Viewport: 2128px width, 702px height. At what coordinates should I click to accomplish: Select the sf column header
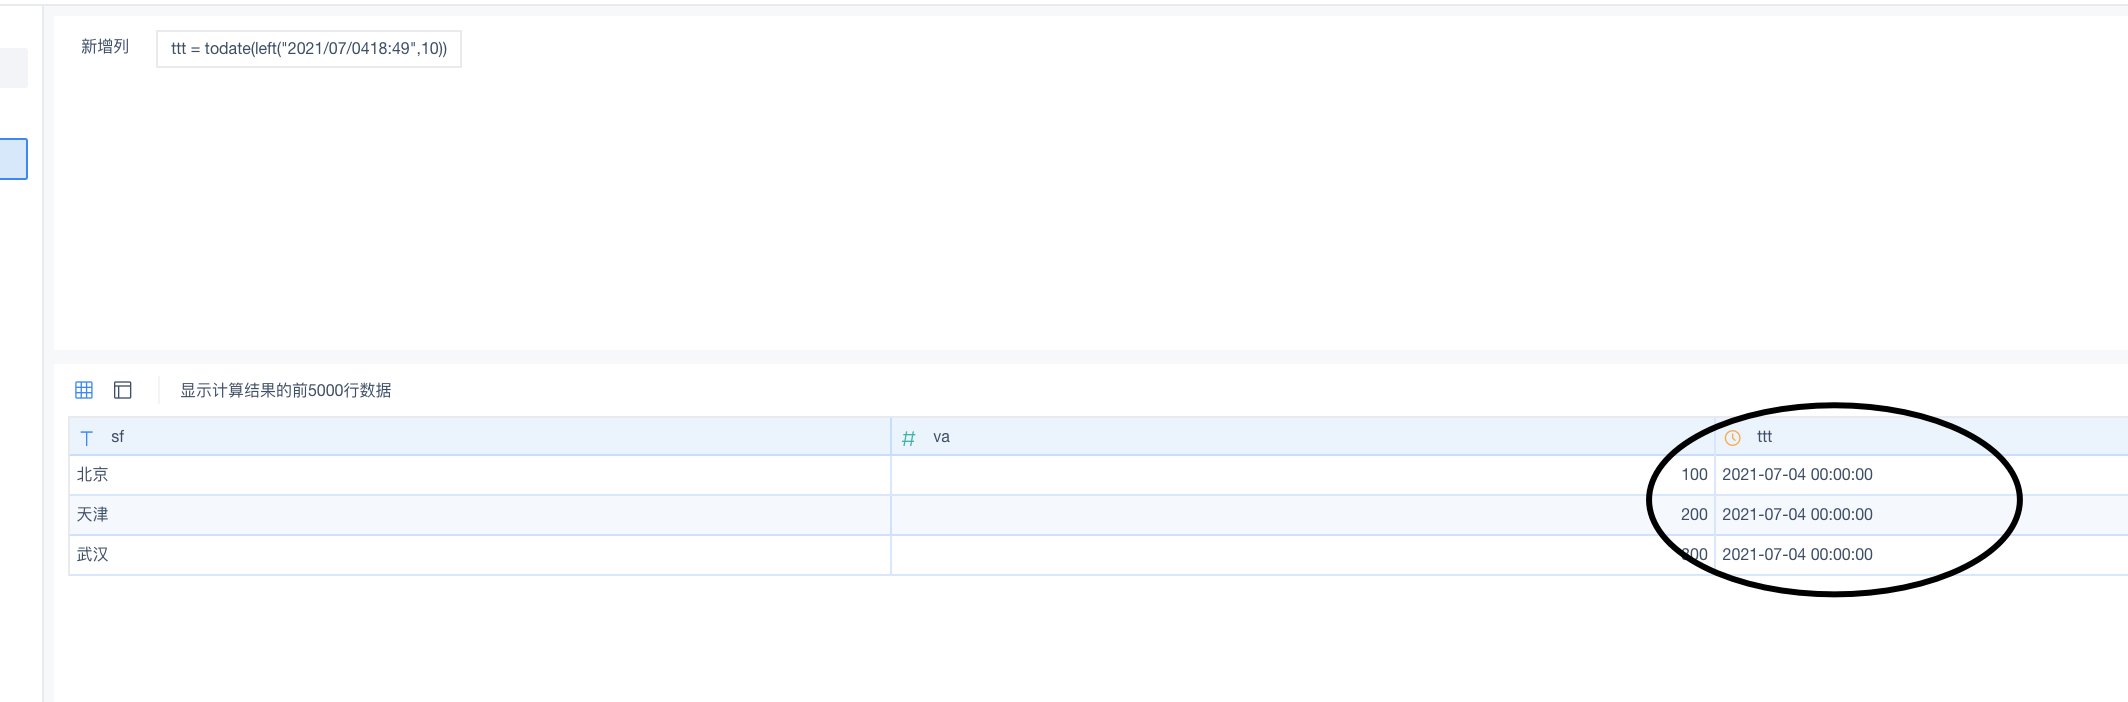pos(480,437)
